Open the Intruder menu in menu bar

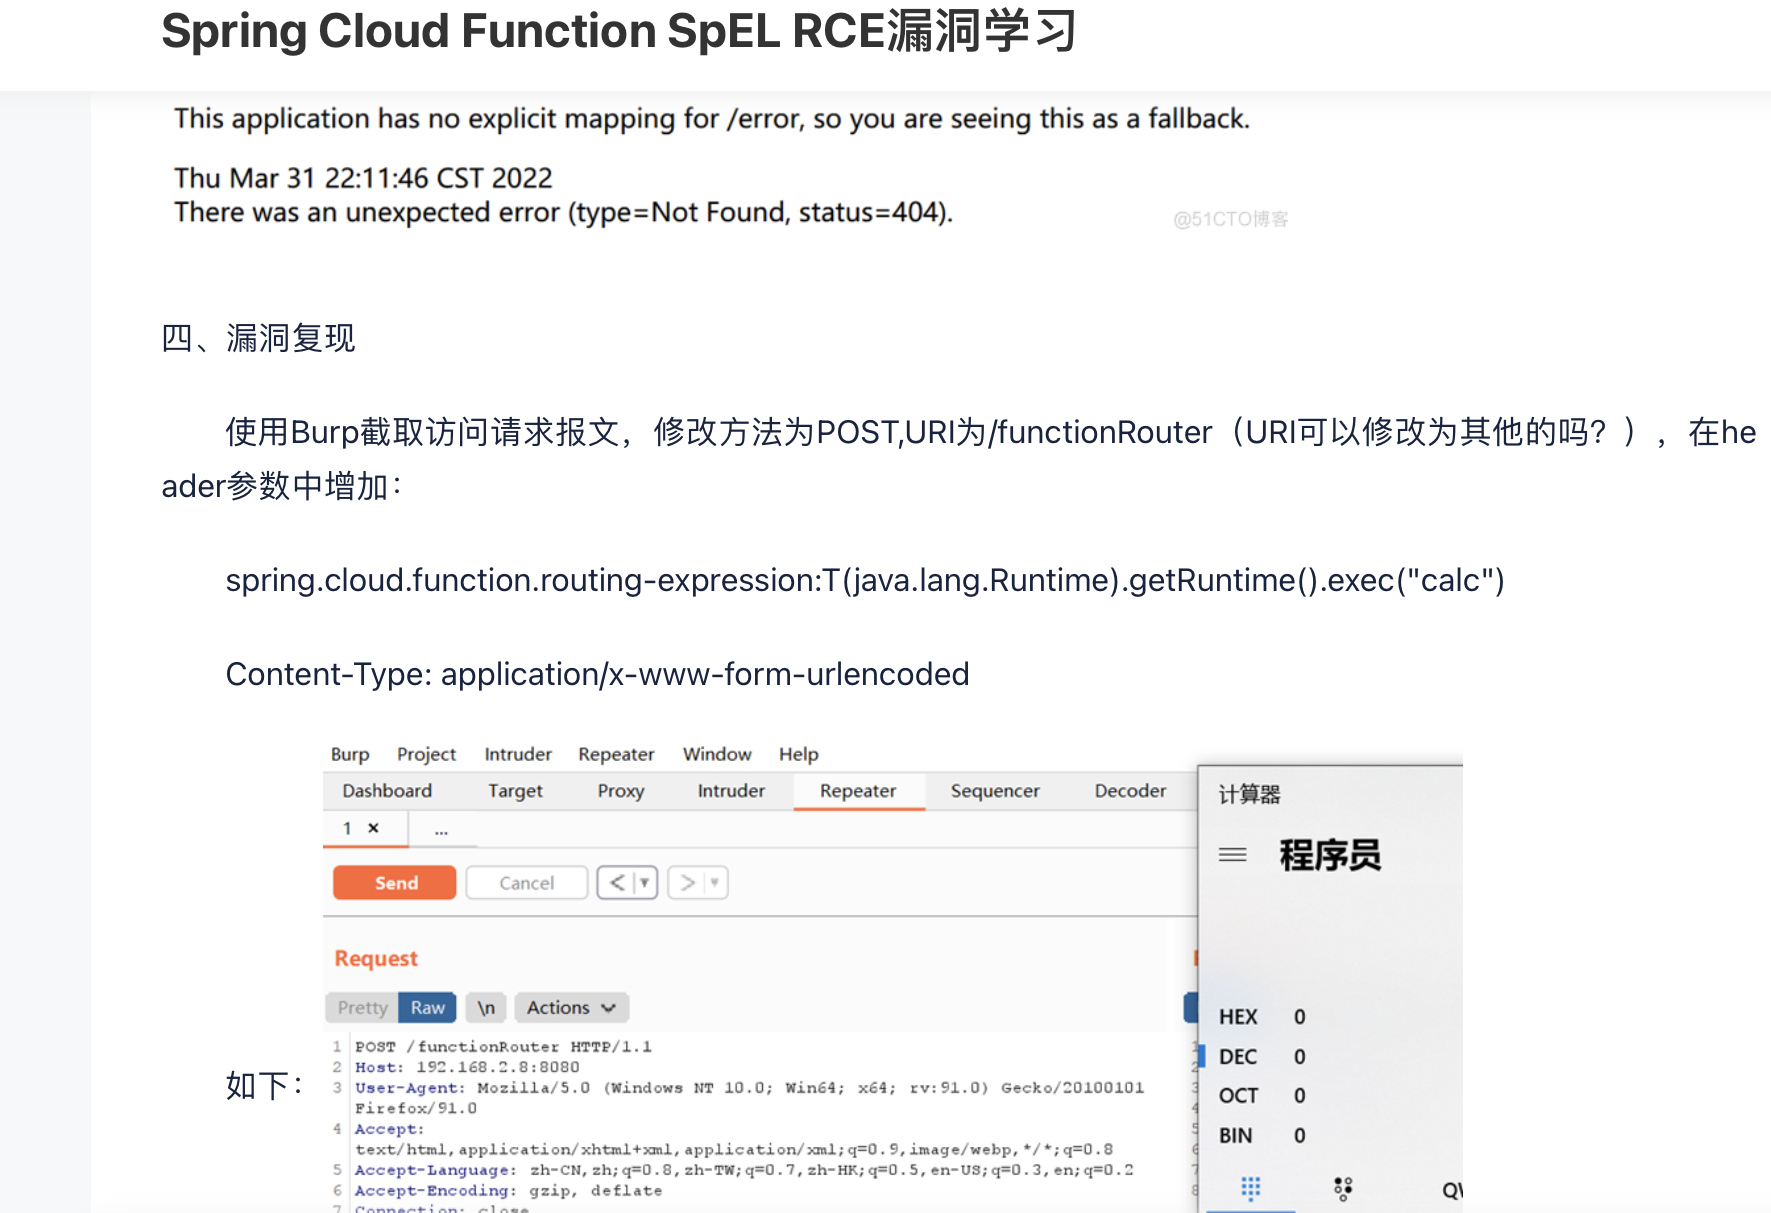click(x=518, y=754)
